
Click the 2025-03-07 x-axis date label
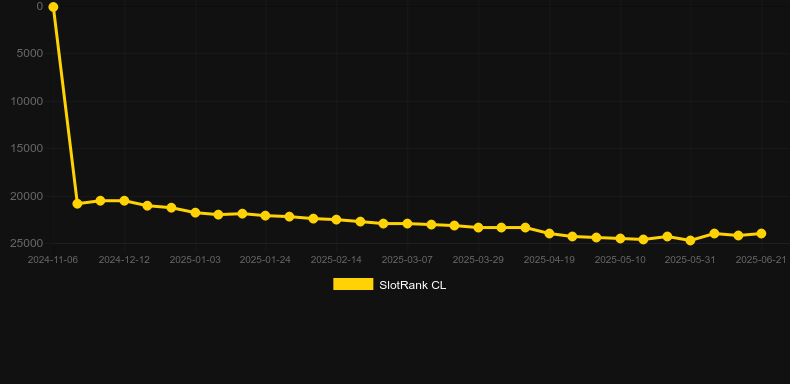(x=407, y=260)
